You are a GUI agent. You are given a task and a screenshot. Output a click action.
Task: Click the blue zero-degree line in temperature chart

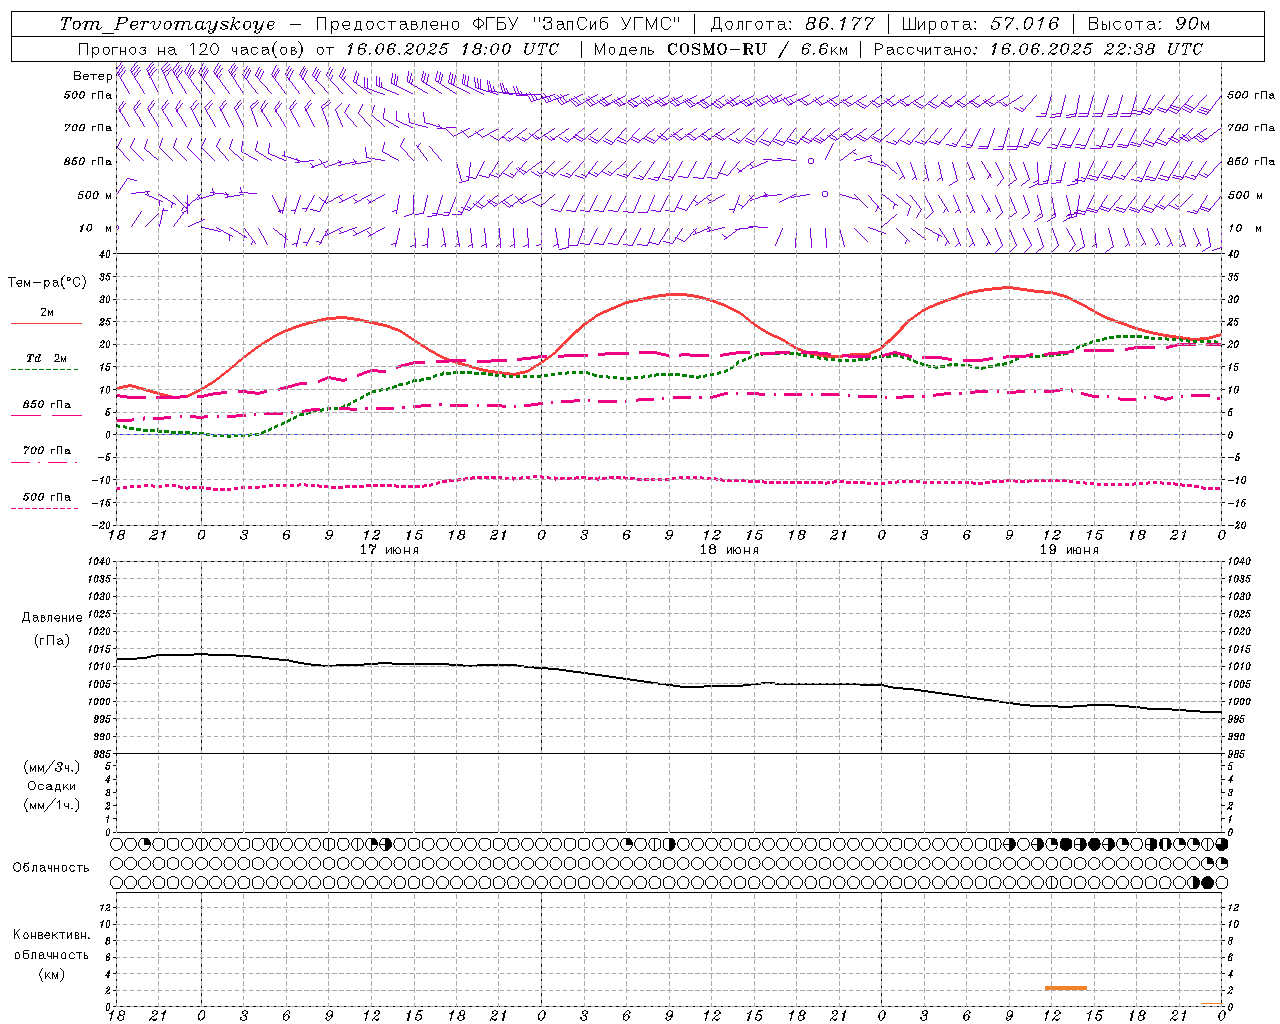pos(669,435)
